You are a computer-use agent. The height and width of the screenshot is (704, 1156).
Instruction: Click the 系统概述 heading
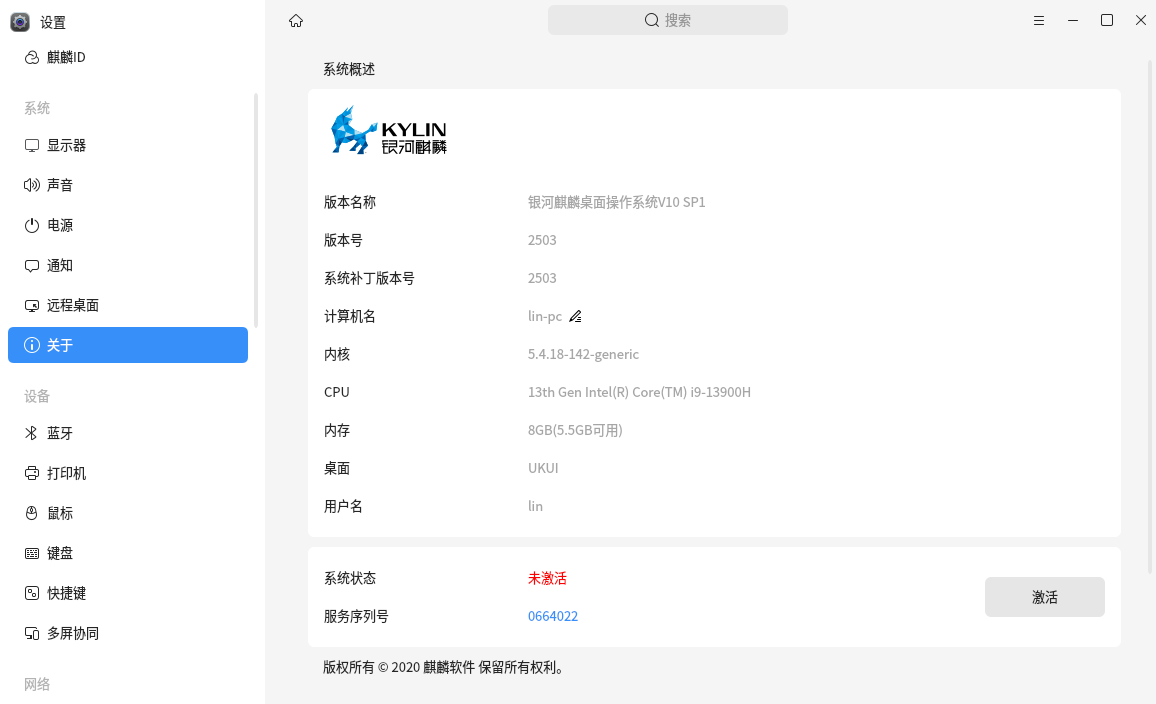tap(349, 69)
